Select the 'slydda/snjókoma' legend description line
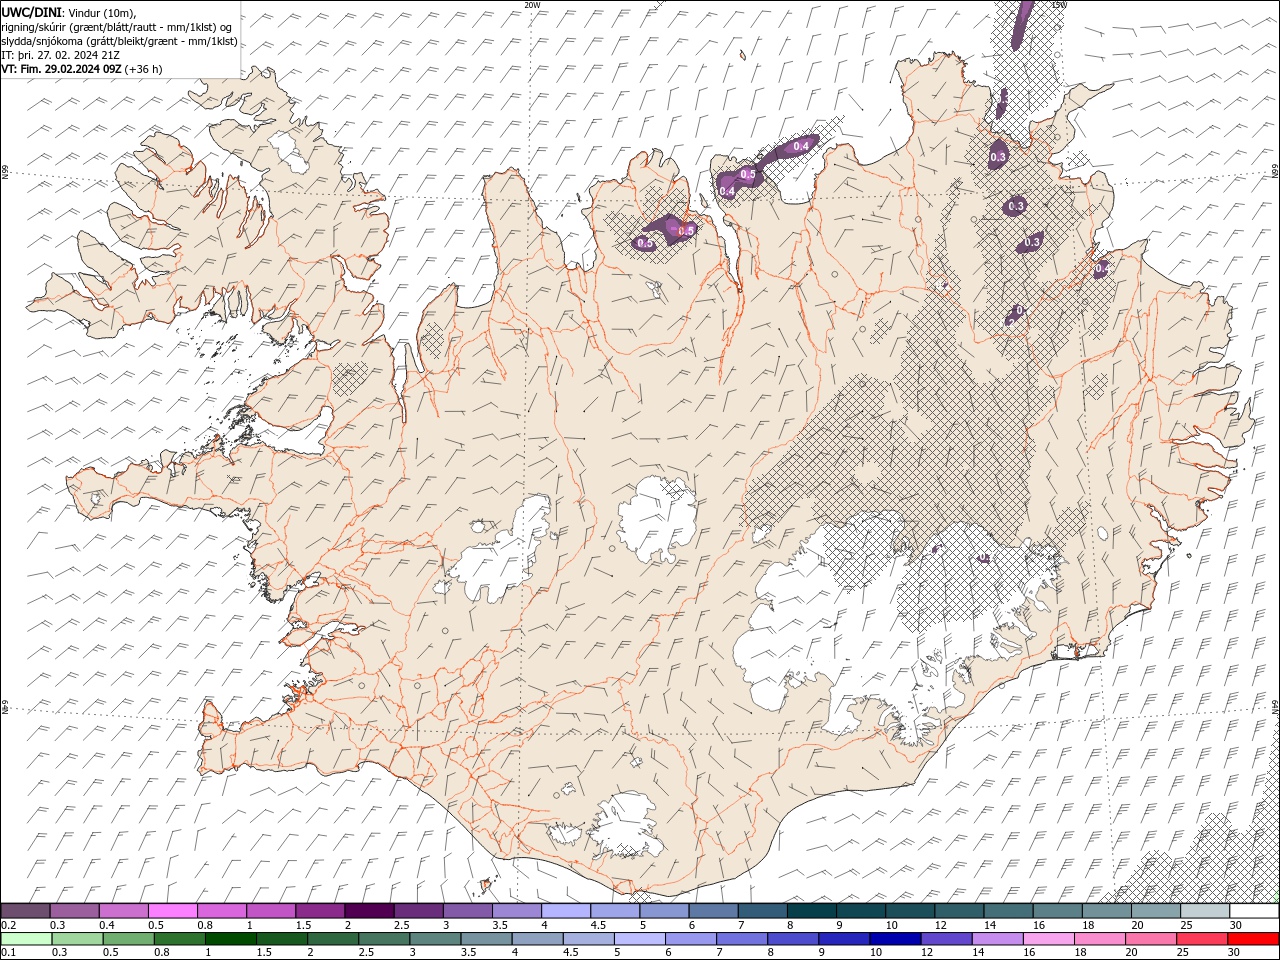 119,41
